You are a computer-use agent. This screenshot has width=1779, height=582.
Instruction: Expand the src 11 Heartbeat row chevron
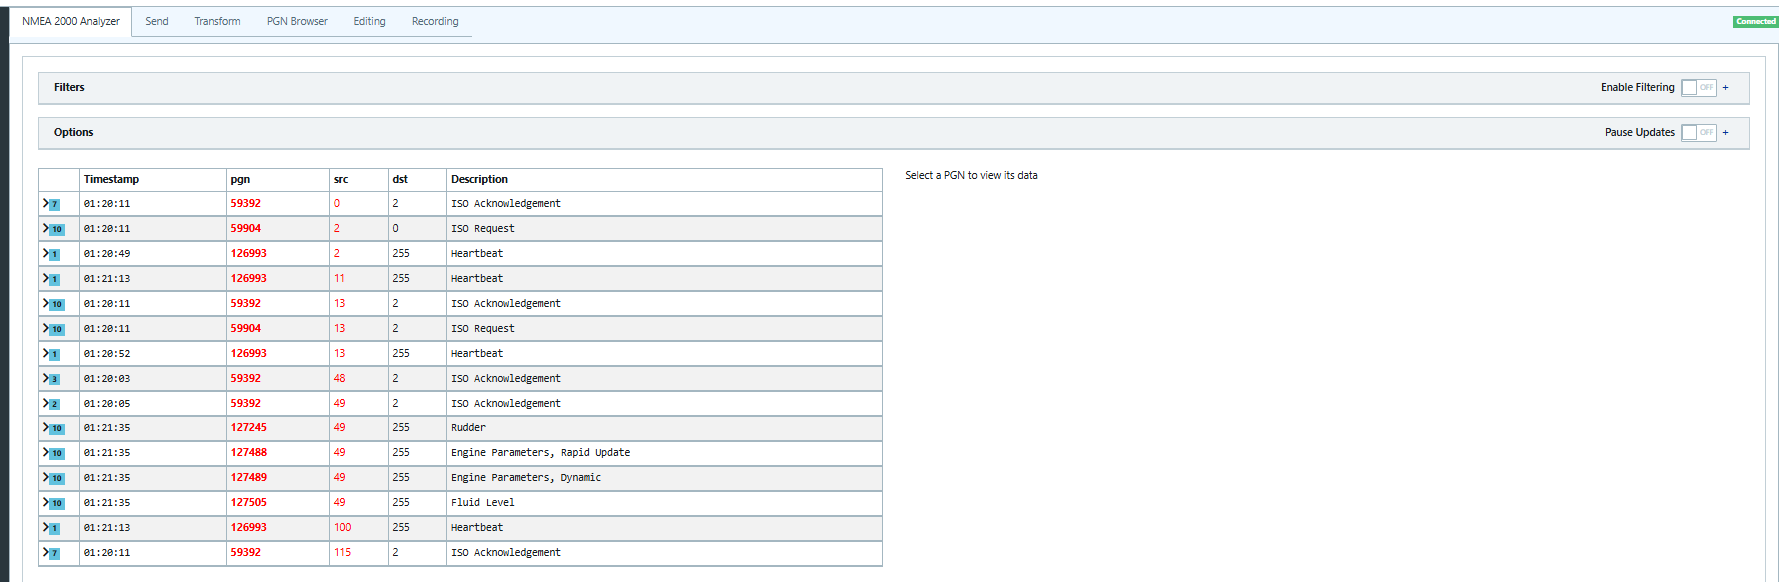[45, 278]
